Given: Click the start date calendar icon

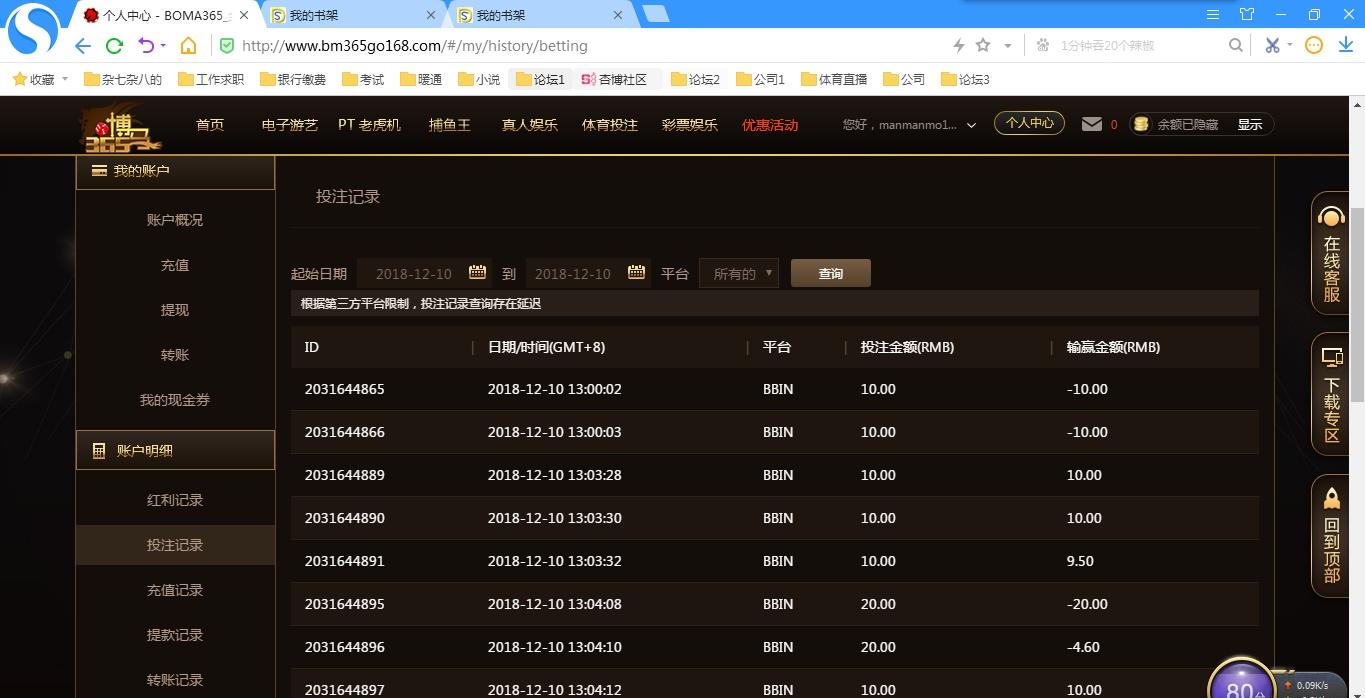Looking at the screenshot, I should [x=477, y=272].
